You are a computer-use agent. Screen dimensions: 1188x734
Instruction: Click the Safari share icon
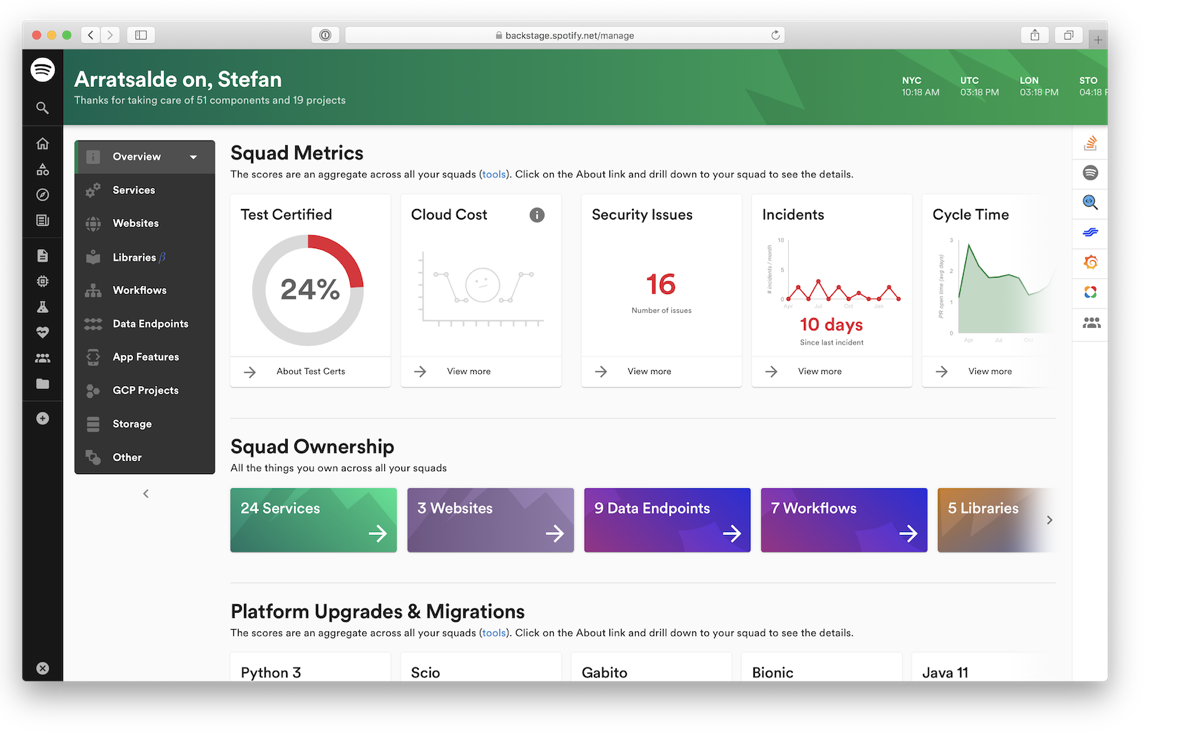1034,35
